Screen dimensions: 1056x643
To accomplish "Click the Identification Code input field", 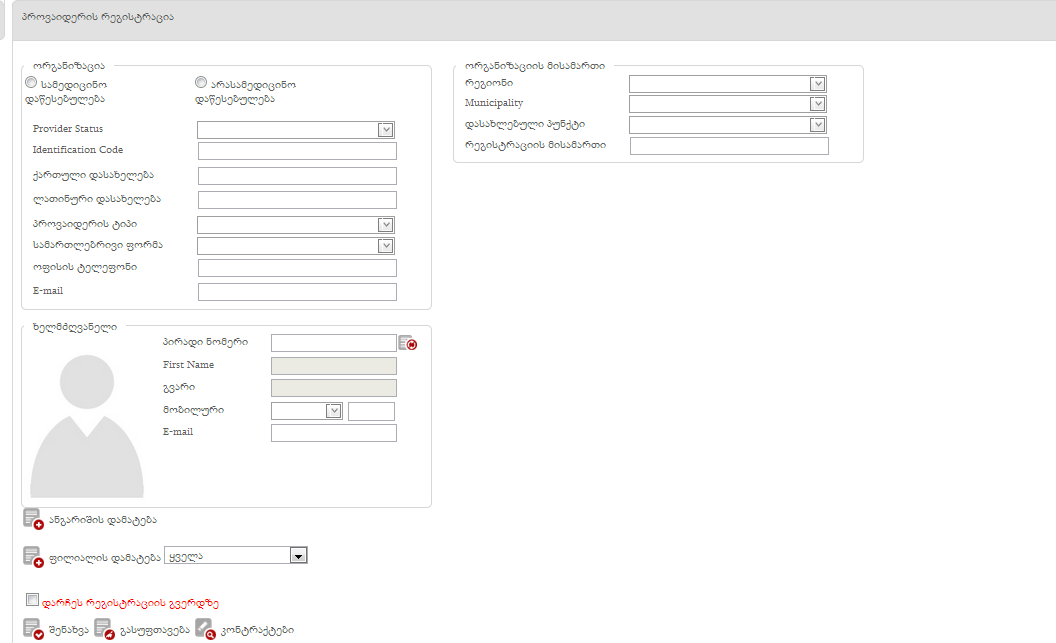I will click(297, 151).
